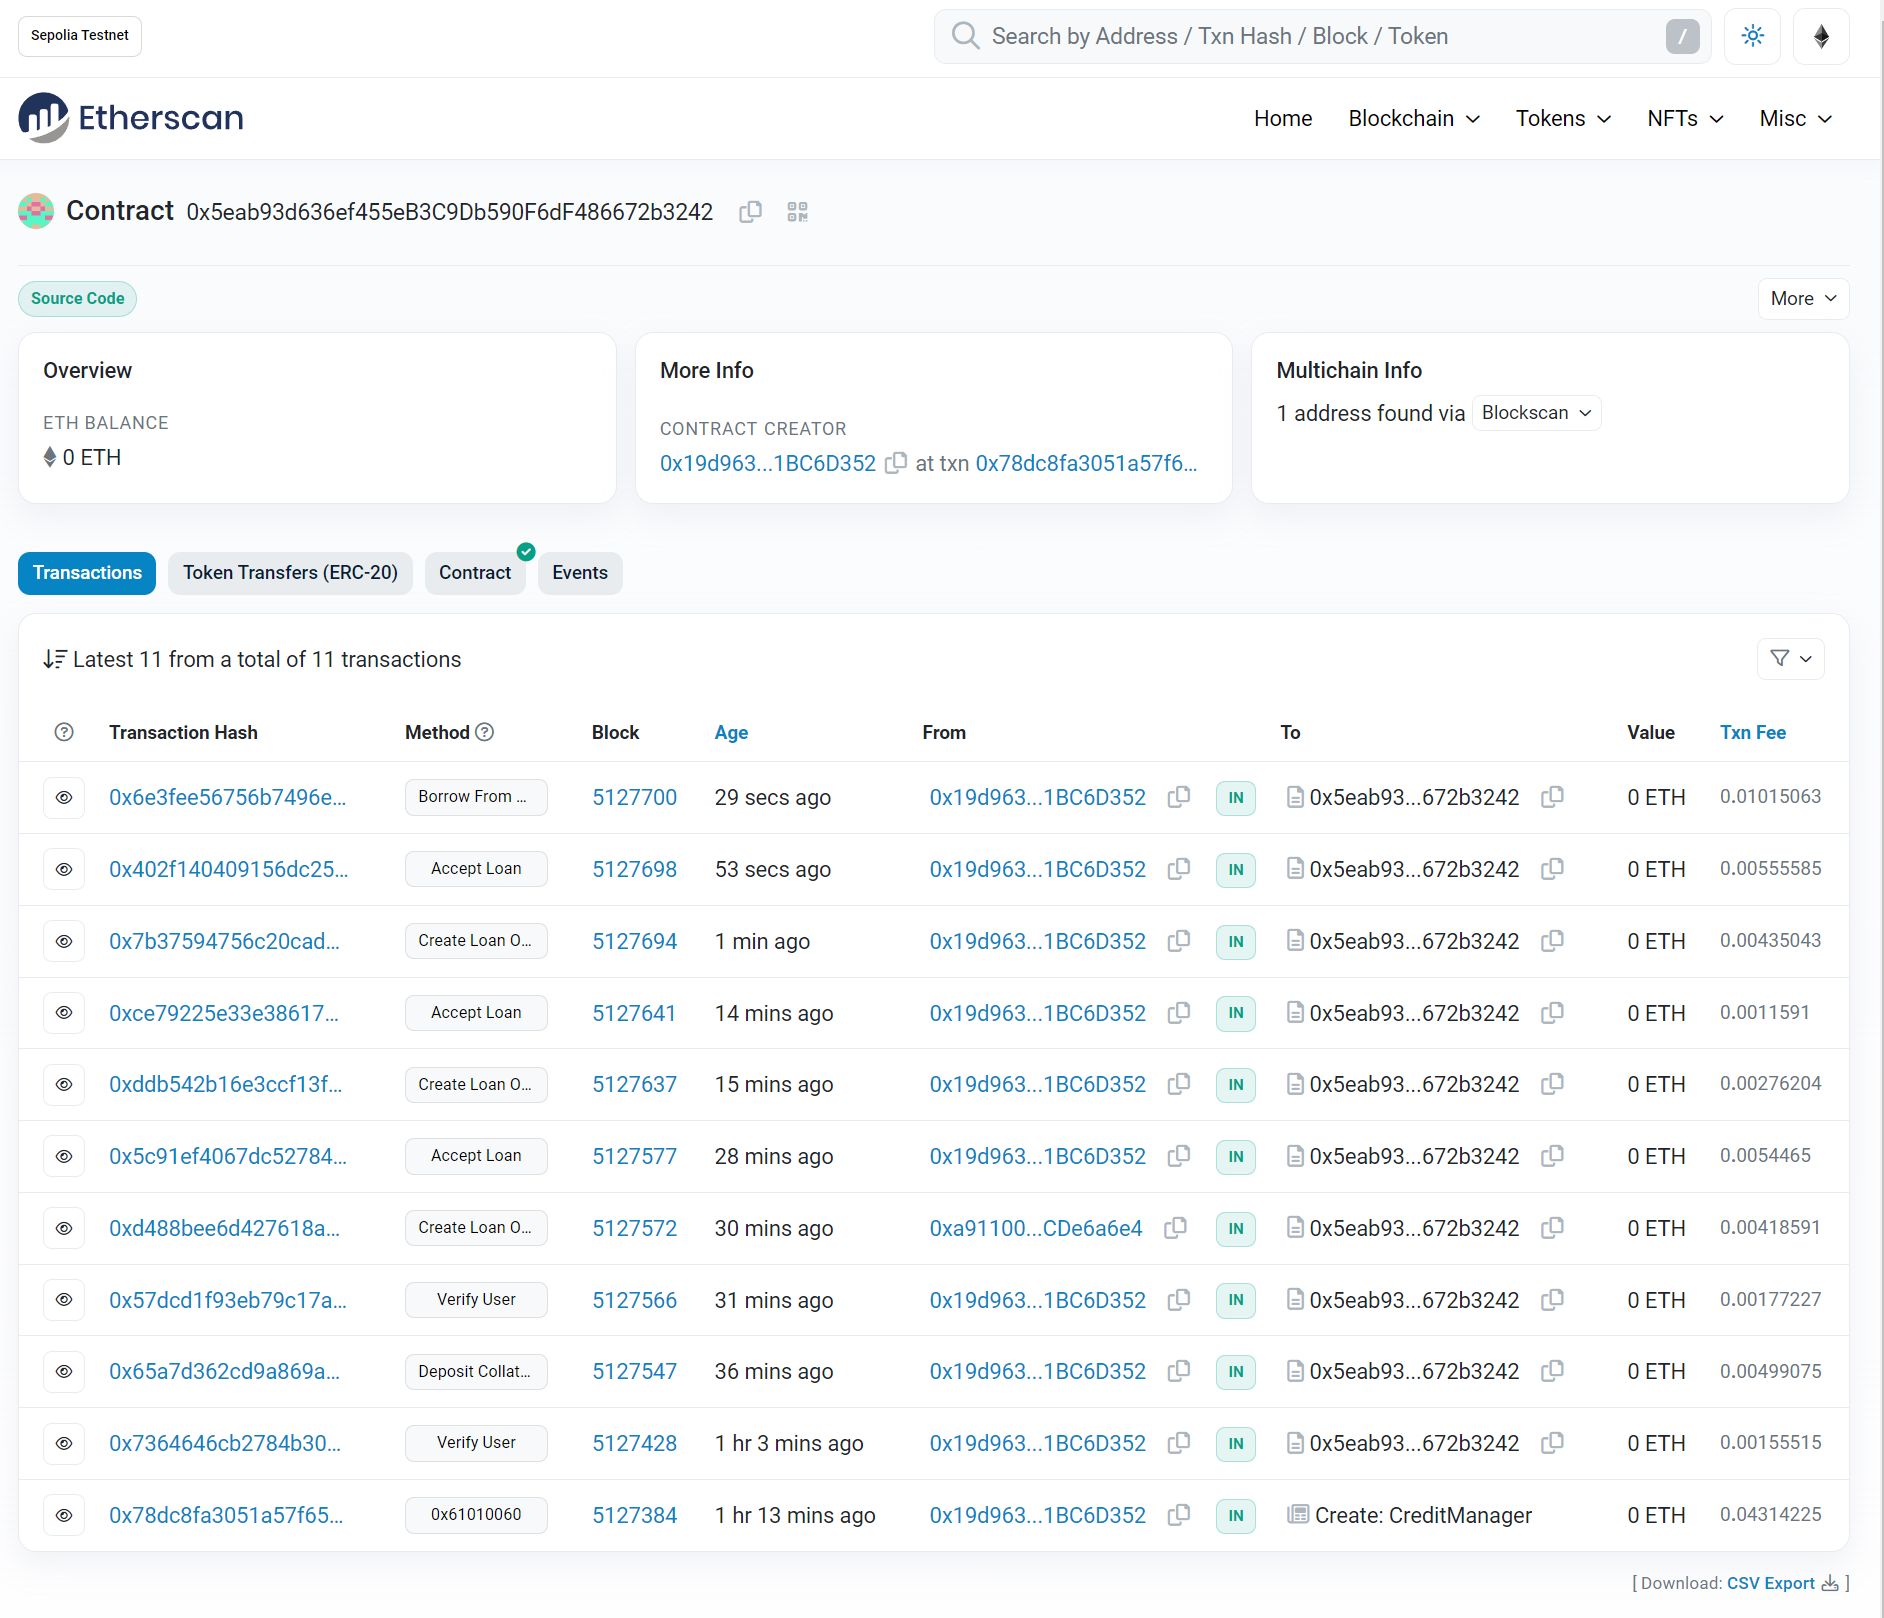
Task: Open contract creation txn 0x78dc8fa3051a57f6 link
Action: pos(1086,463)
